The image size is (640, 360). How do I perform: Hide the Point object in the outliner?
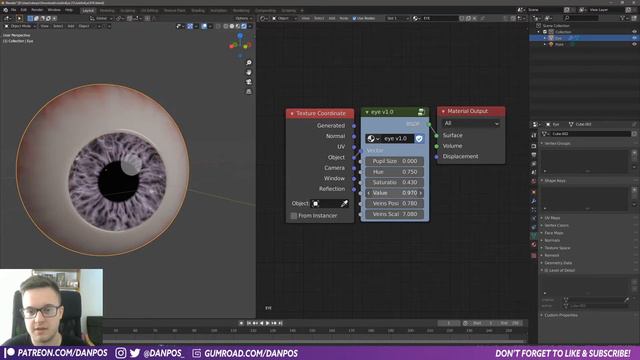[634, 44]
